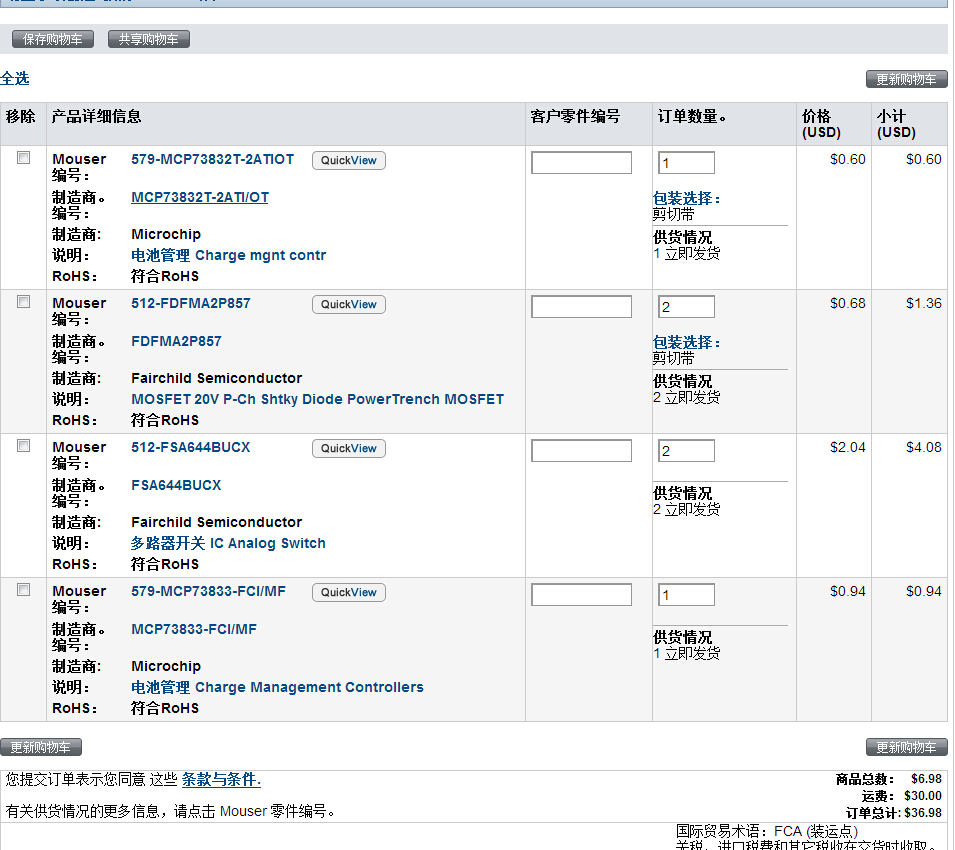Click order quantity field for 579-MCP73833-FCI/MF

[x=686, y=594]
